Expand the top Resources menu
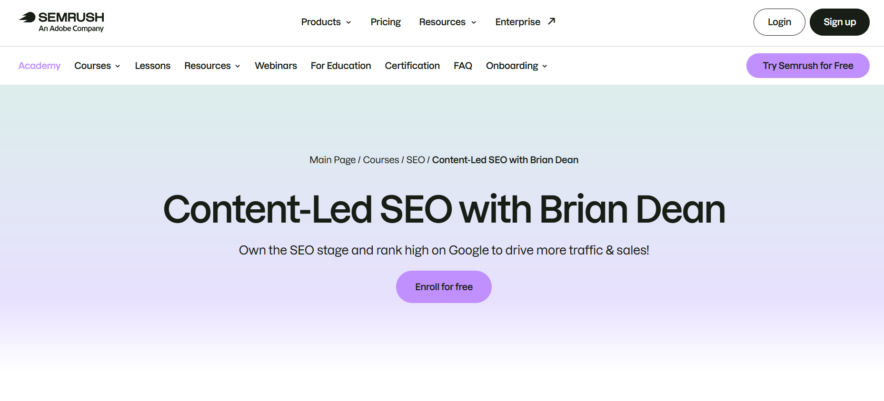Viewport: 884px width, 401px height. coord(448,22)
